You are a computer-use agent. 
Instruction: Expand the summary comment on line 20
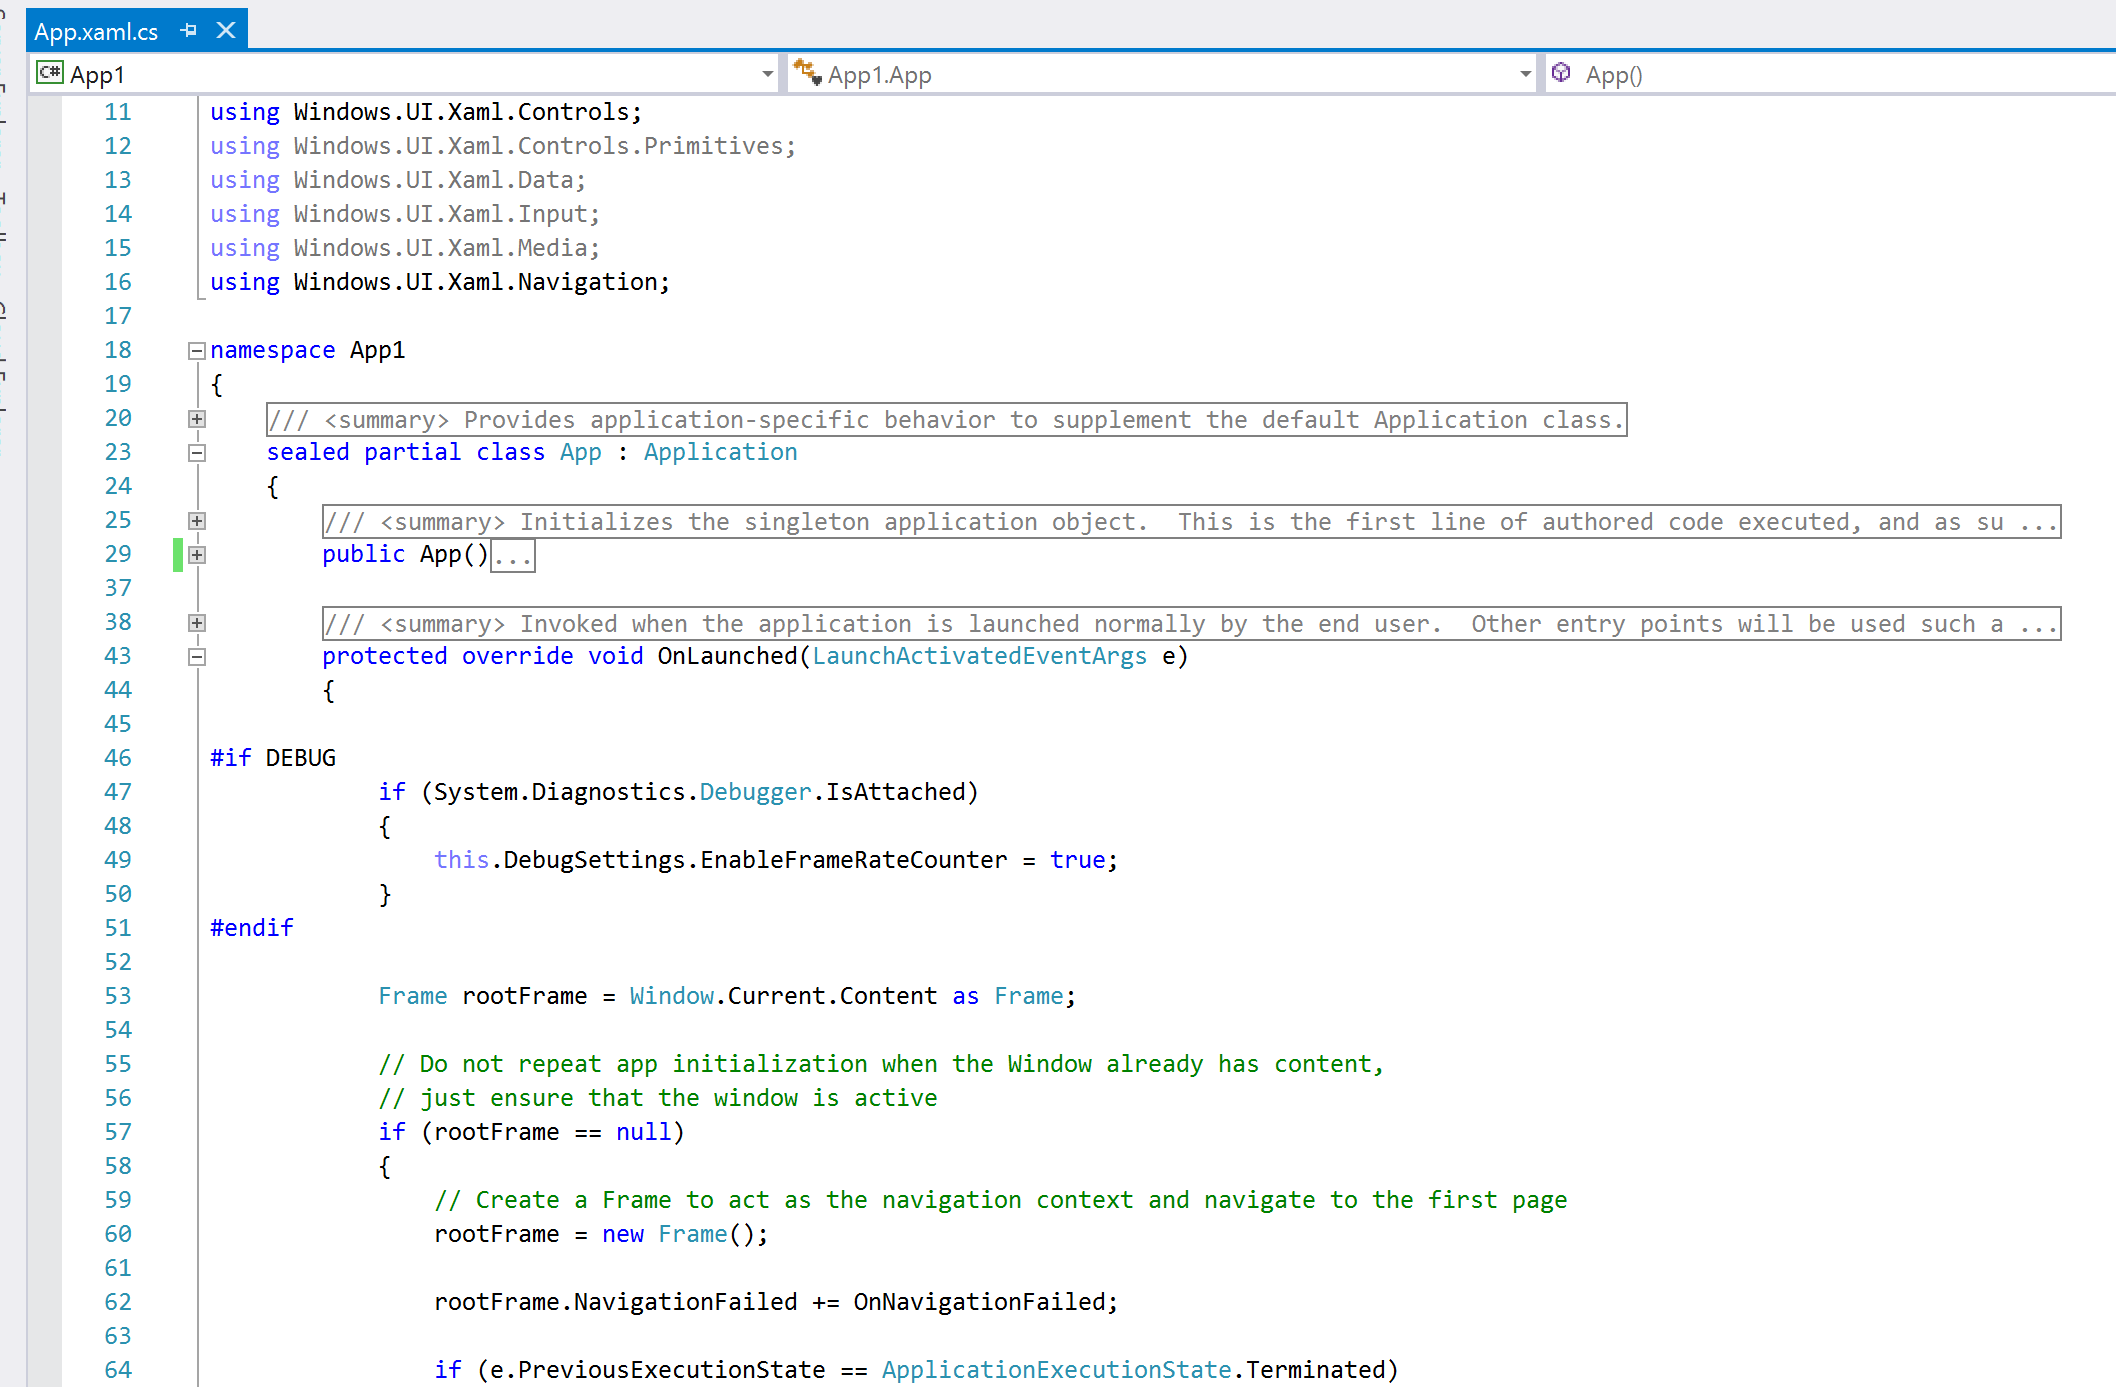click(197, 419)
